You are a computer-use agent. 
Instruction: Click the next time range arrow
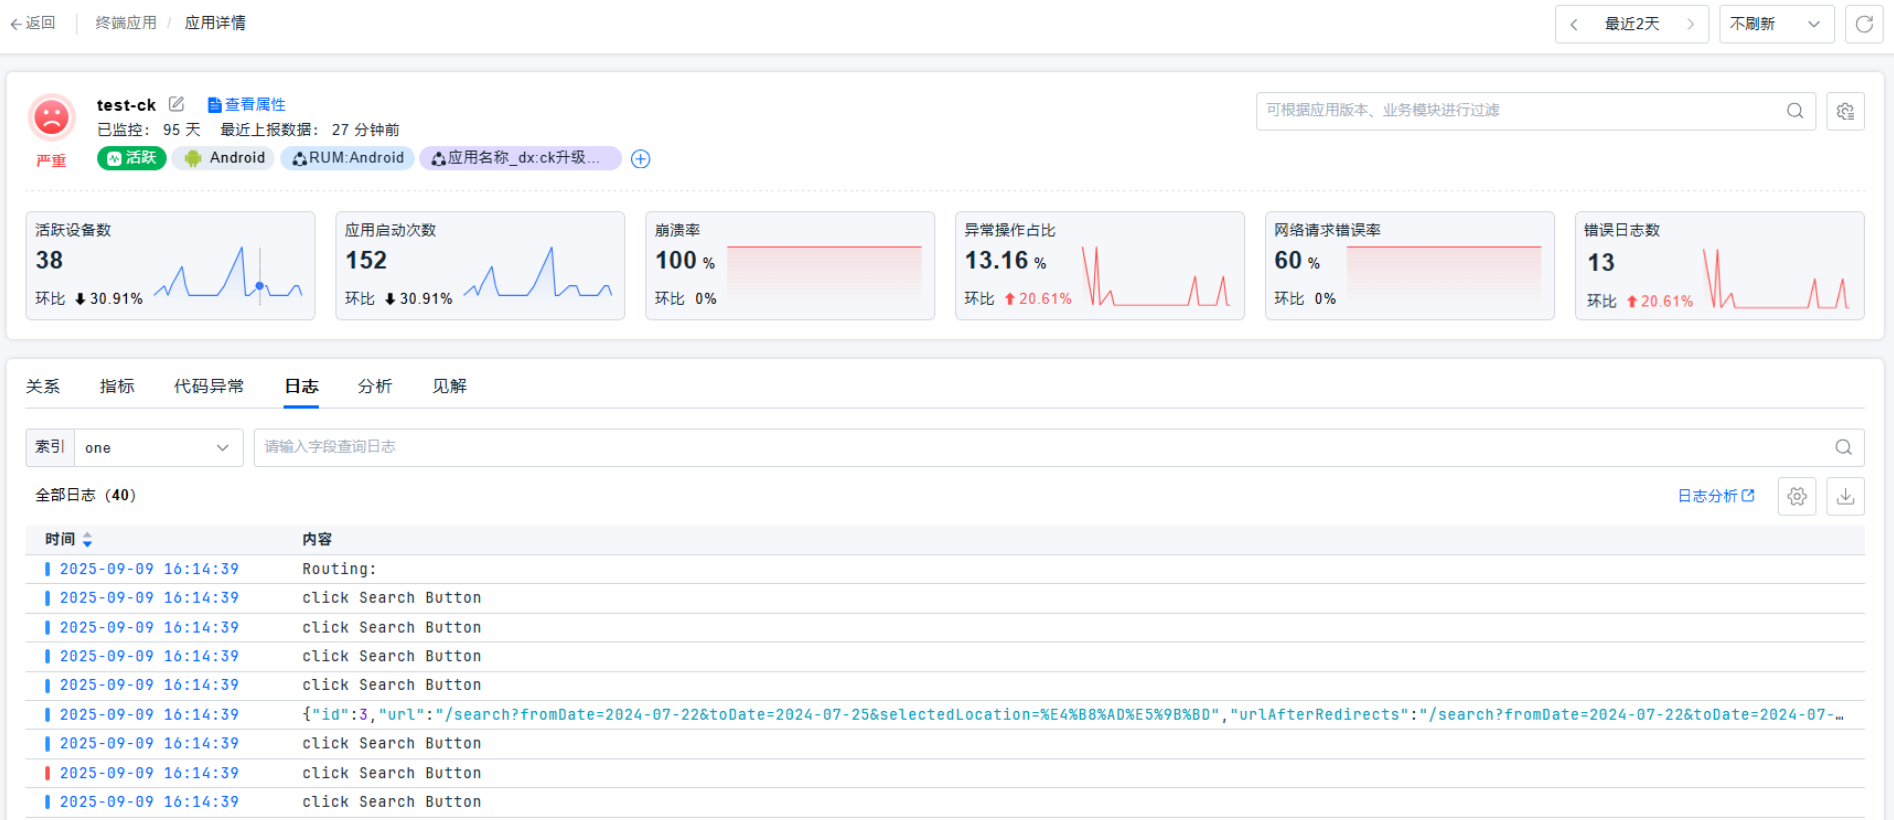click(1690, 24)
